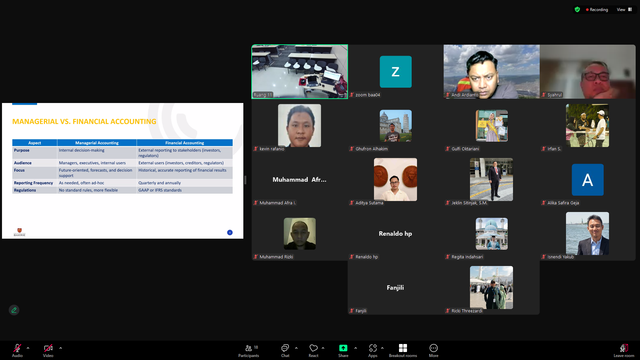Click the muted mic icon beside Muhammad Rizki
The width and height of the screenshot is (640, 360).
tap(256, 257)
